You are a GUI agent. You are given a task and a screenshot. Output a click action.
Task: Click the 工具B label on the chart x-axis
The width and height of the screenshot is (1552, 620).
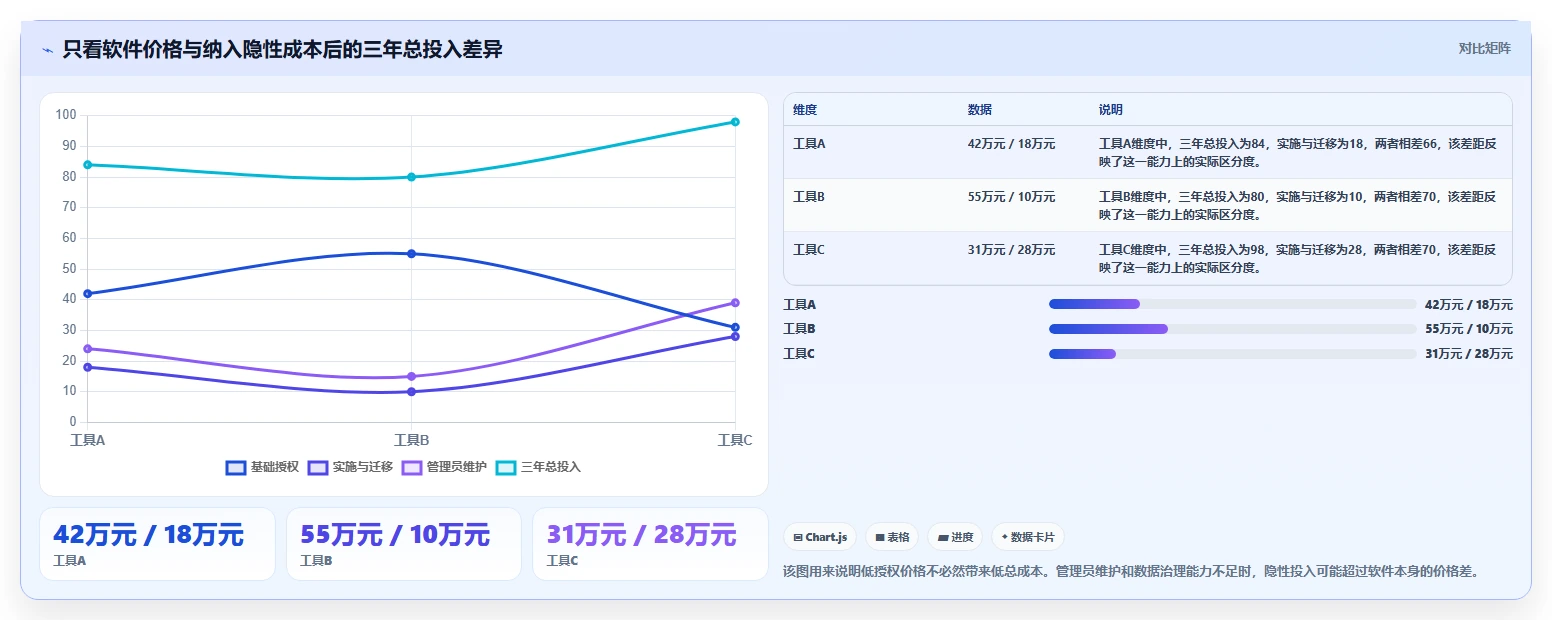click(411, 440)
